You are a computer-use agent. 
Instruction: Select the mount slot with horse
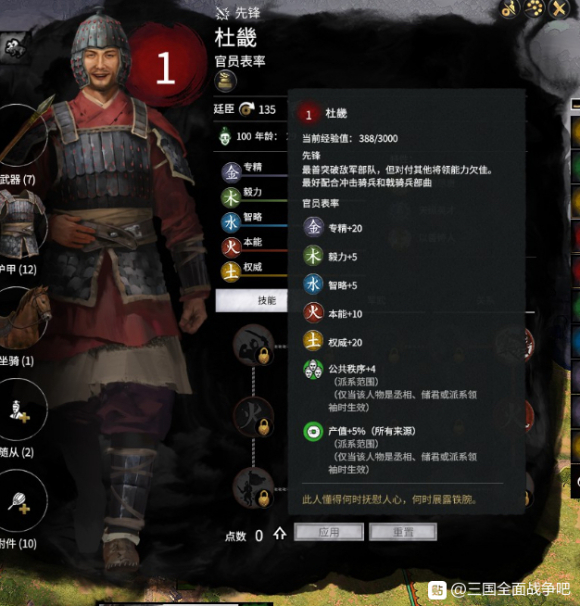23,319
